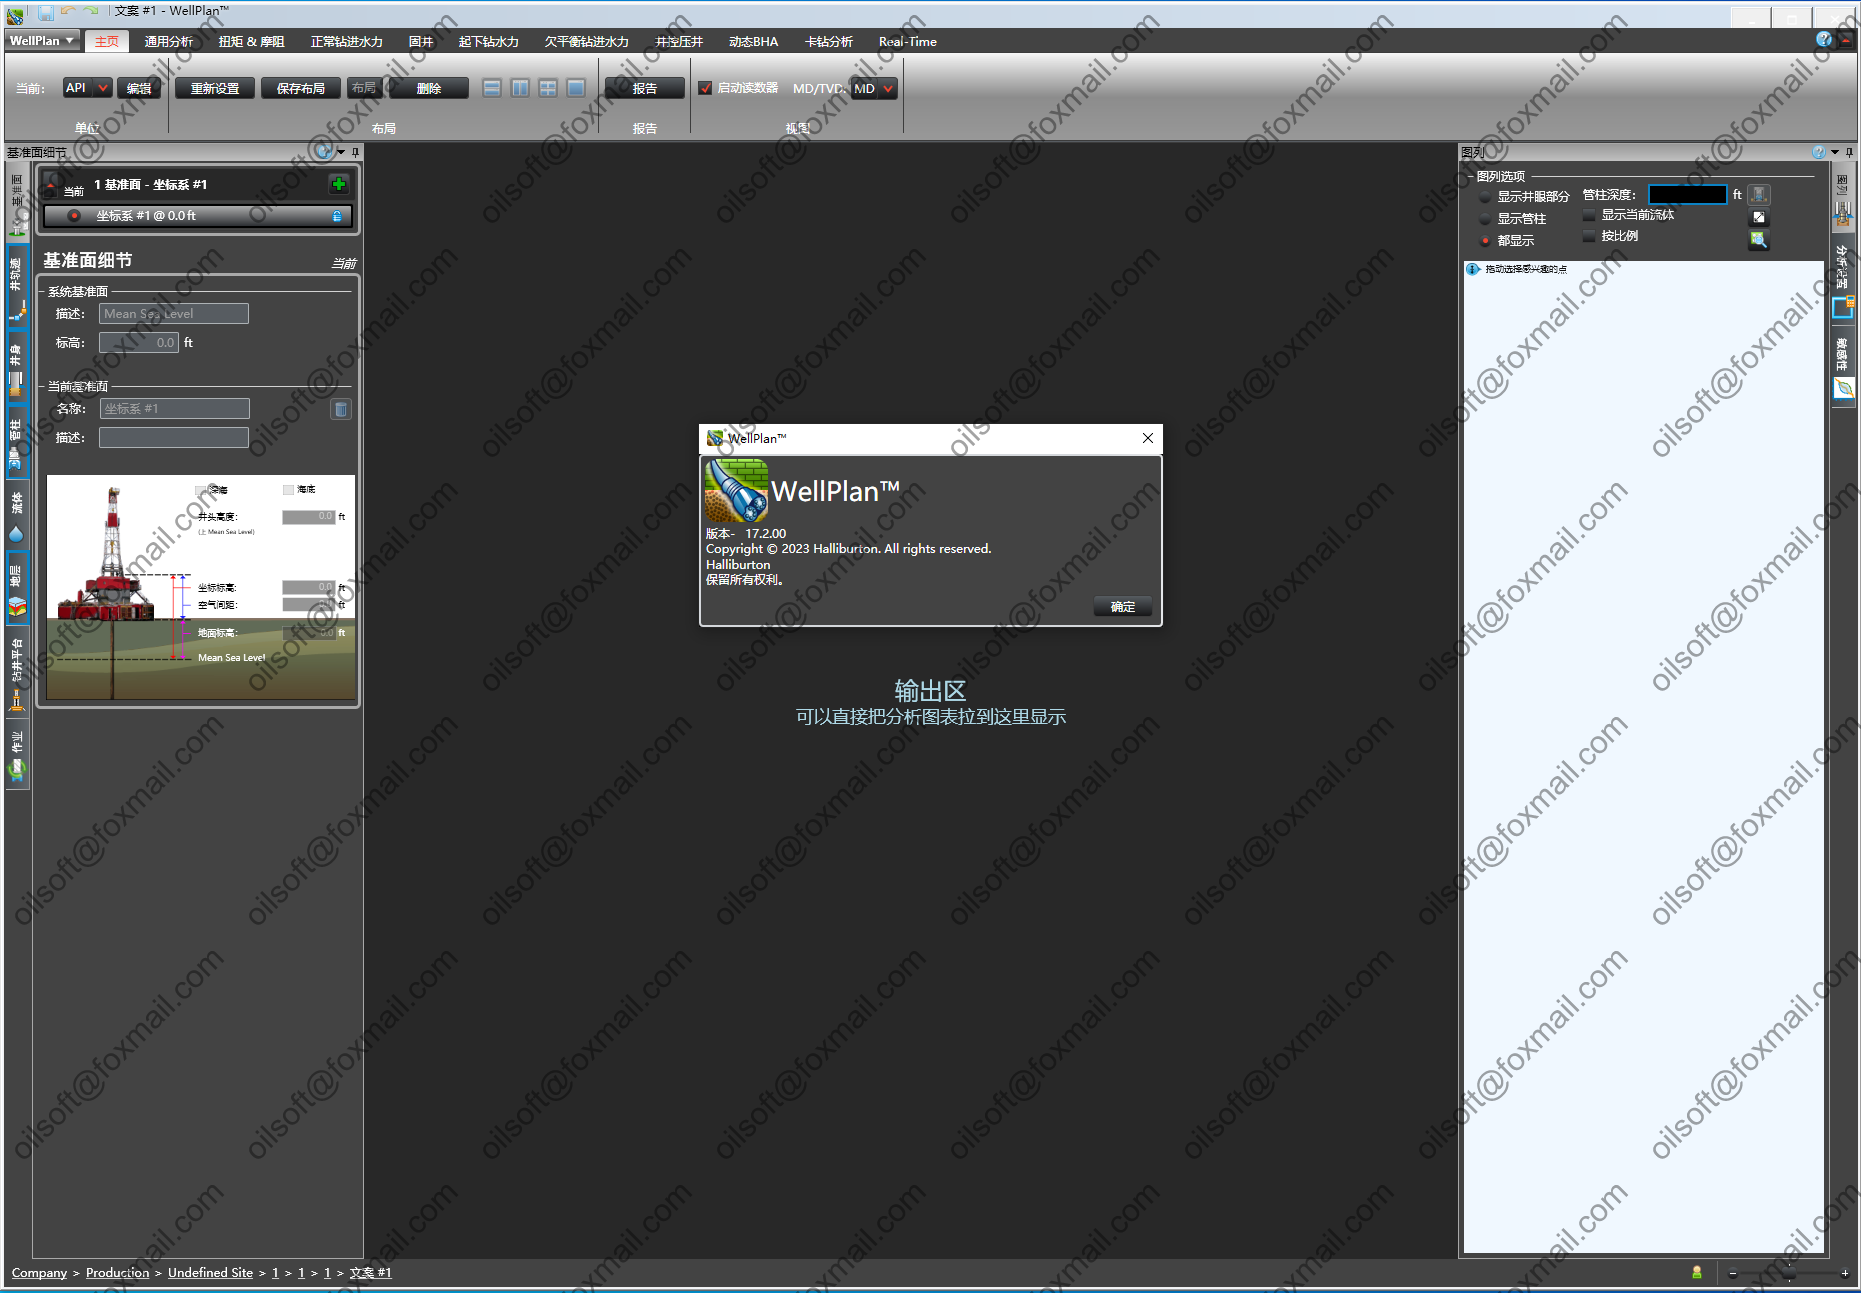This screenshot has height=1293, width=1861.
Task: Click the save icon in title bar
Action: coord(46,12)
